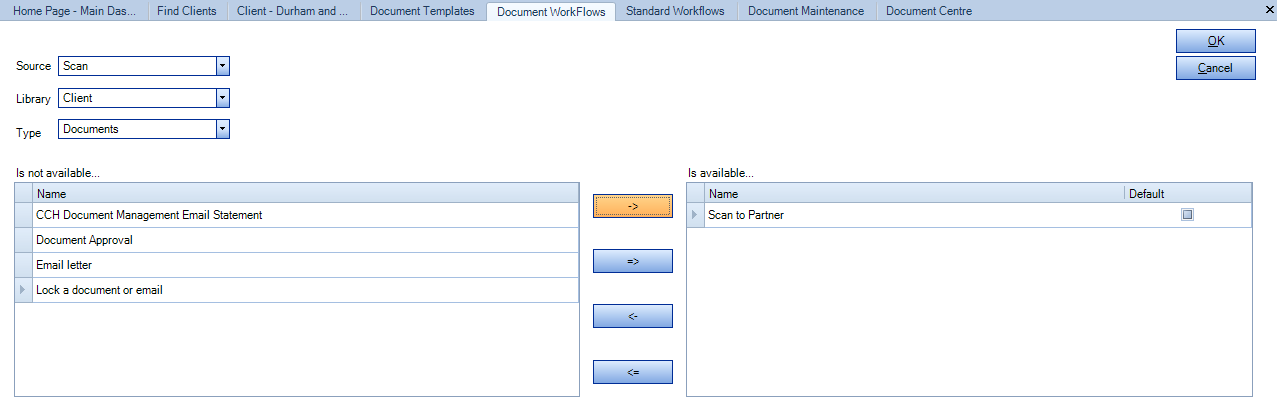Click row selector arrow beside Lock a document
1277x402 pixels.
click(x=24, y=290)
